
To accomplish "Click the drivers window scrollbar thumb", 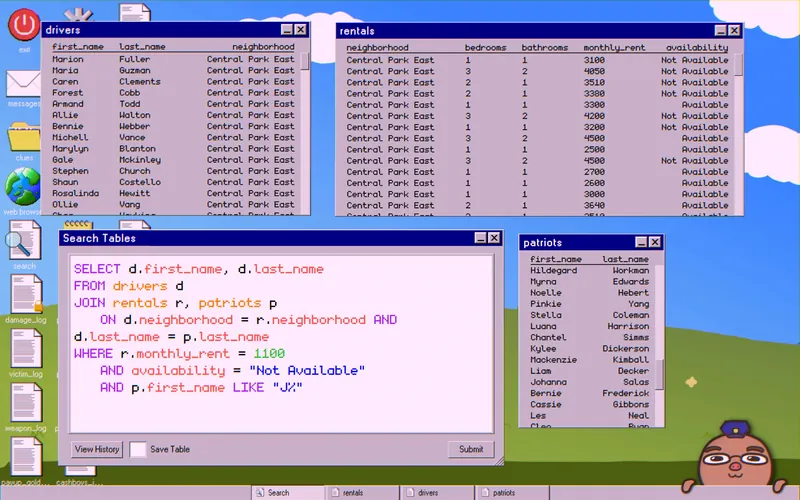I will pyautogui.click(x=305, y=62).
